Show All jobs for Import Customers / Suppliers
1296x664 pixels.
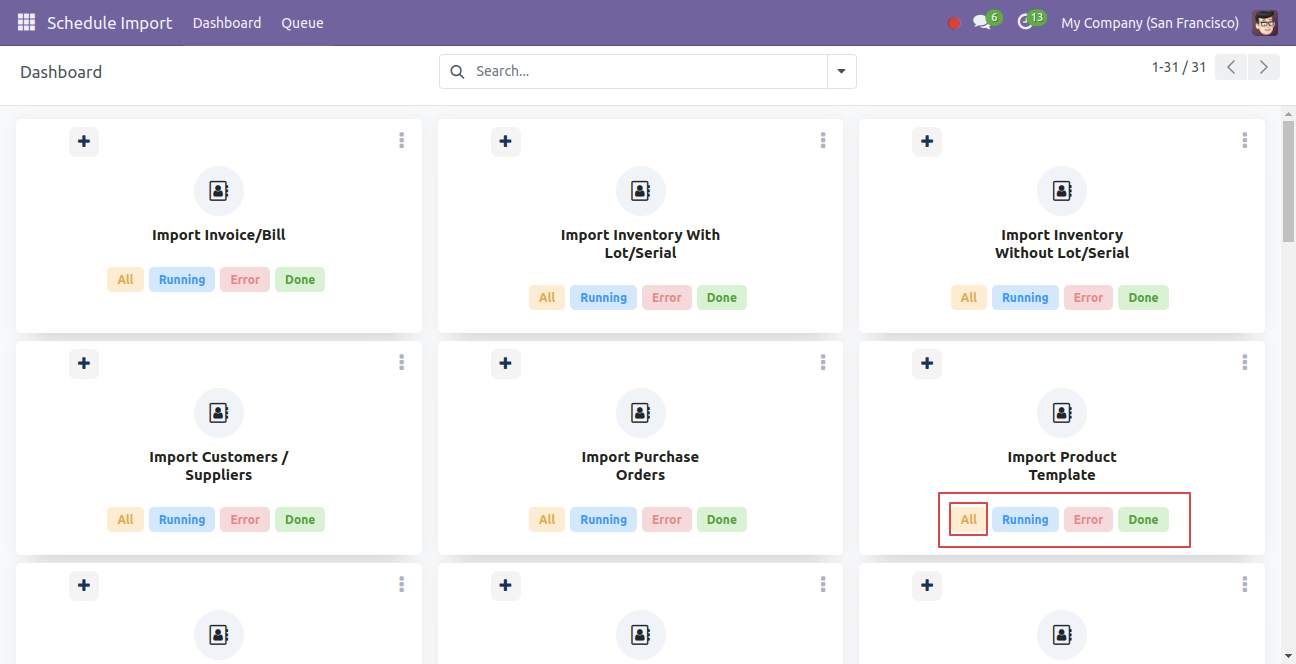pos(125,520)
